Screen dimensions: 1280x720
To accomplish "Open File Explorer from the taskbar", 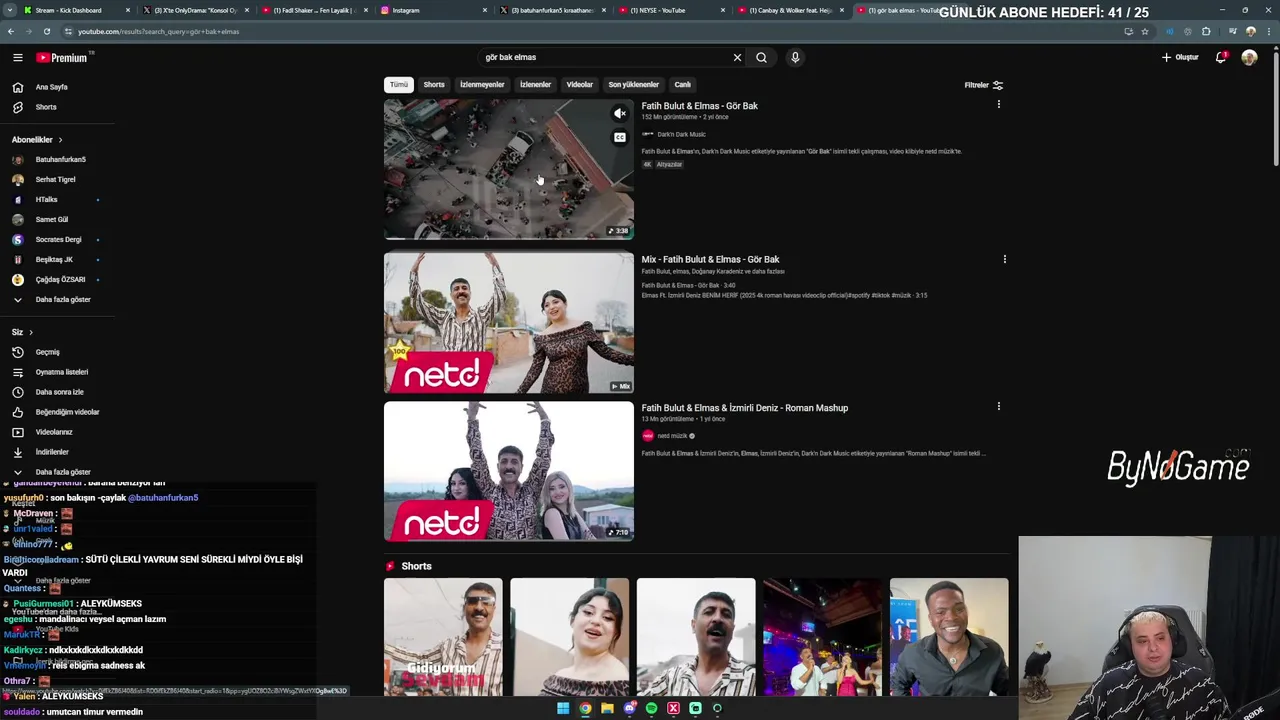I will (607, 708).
